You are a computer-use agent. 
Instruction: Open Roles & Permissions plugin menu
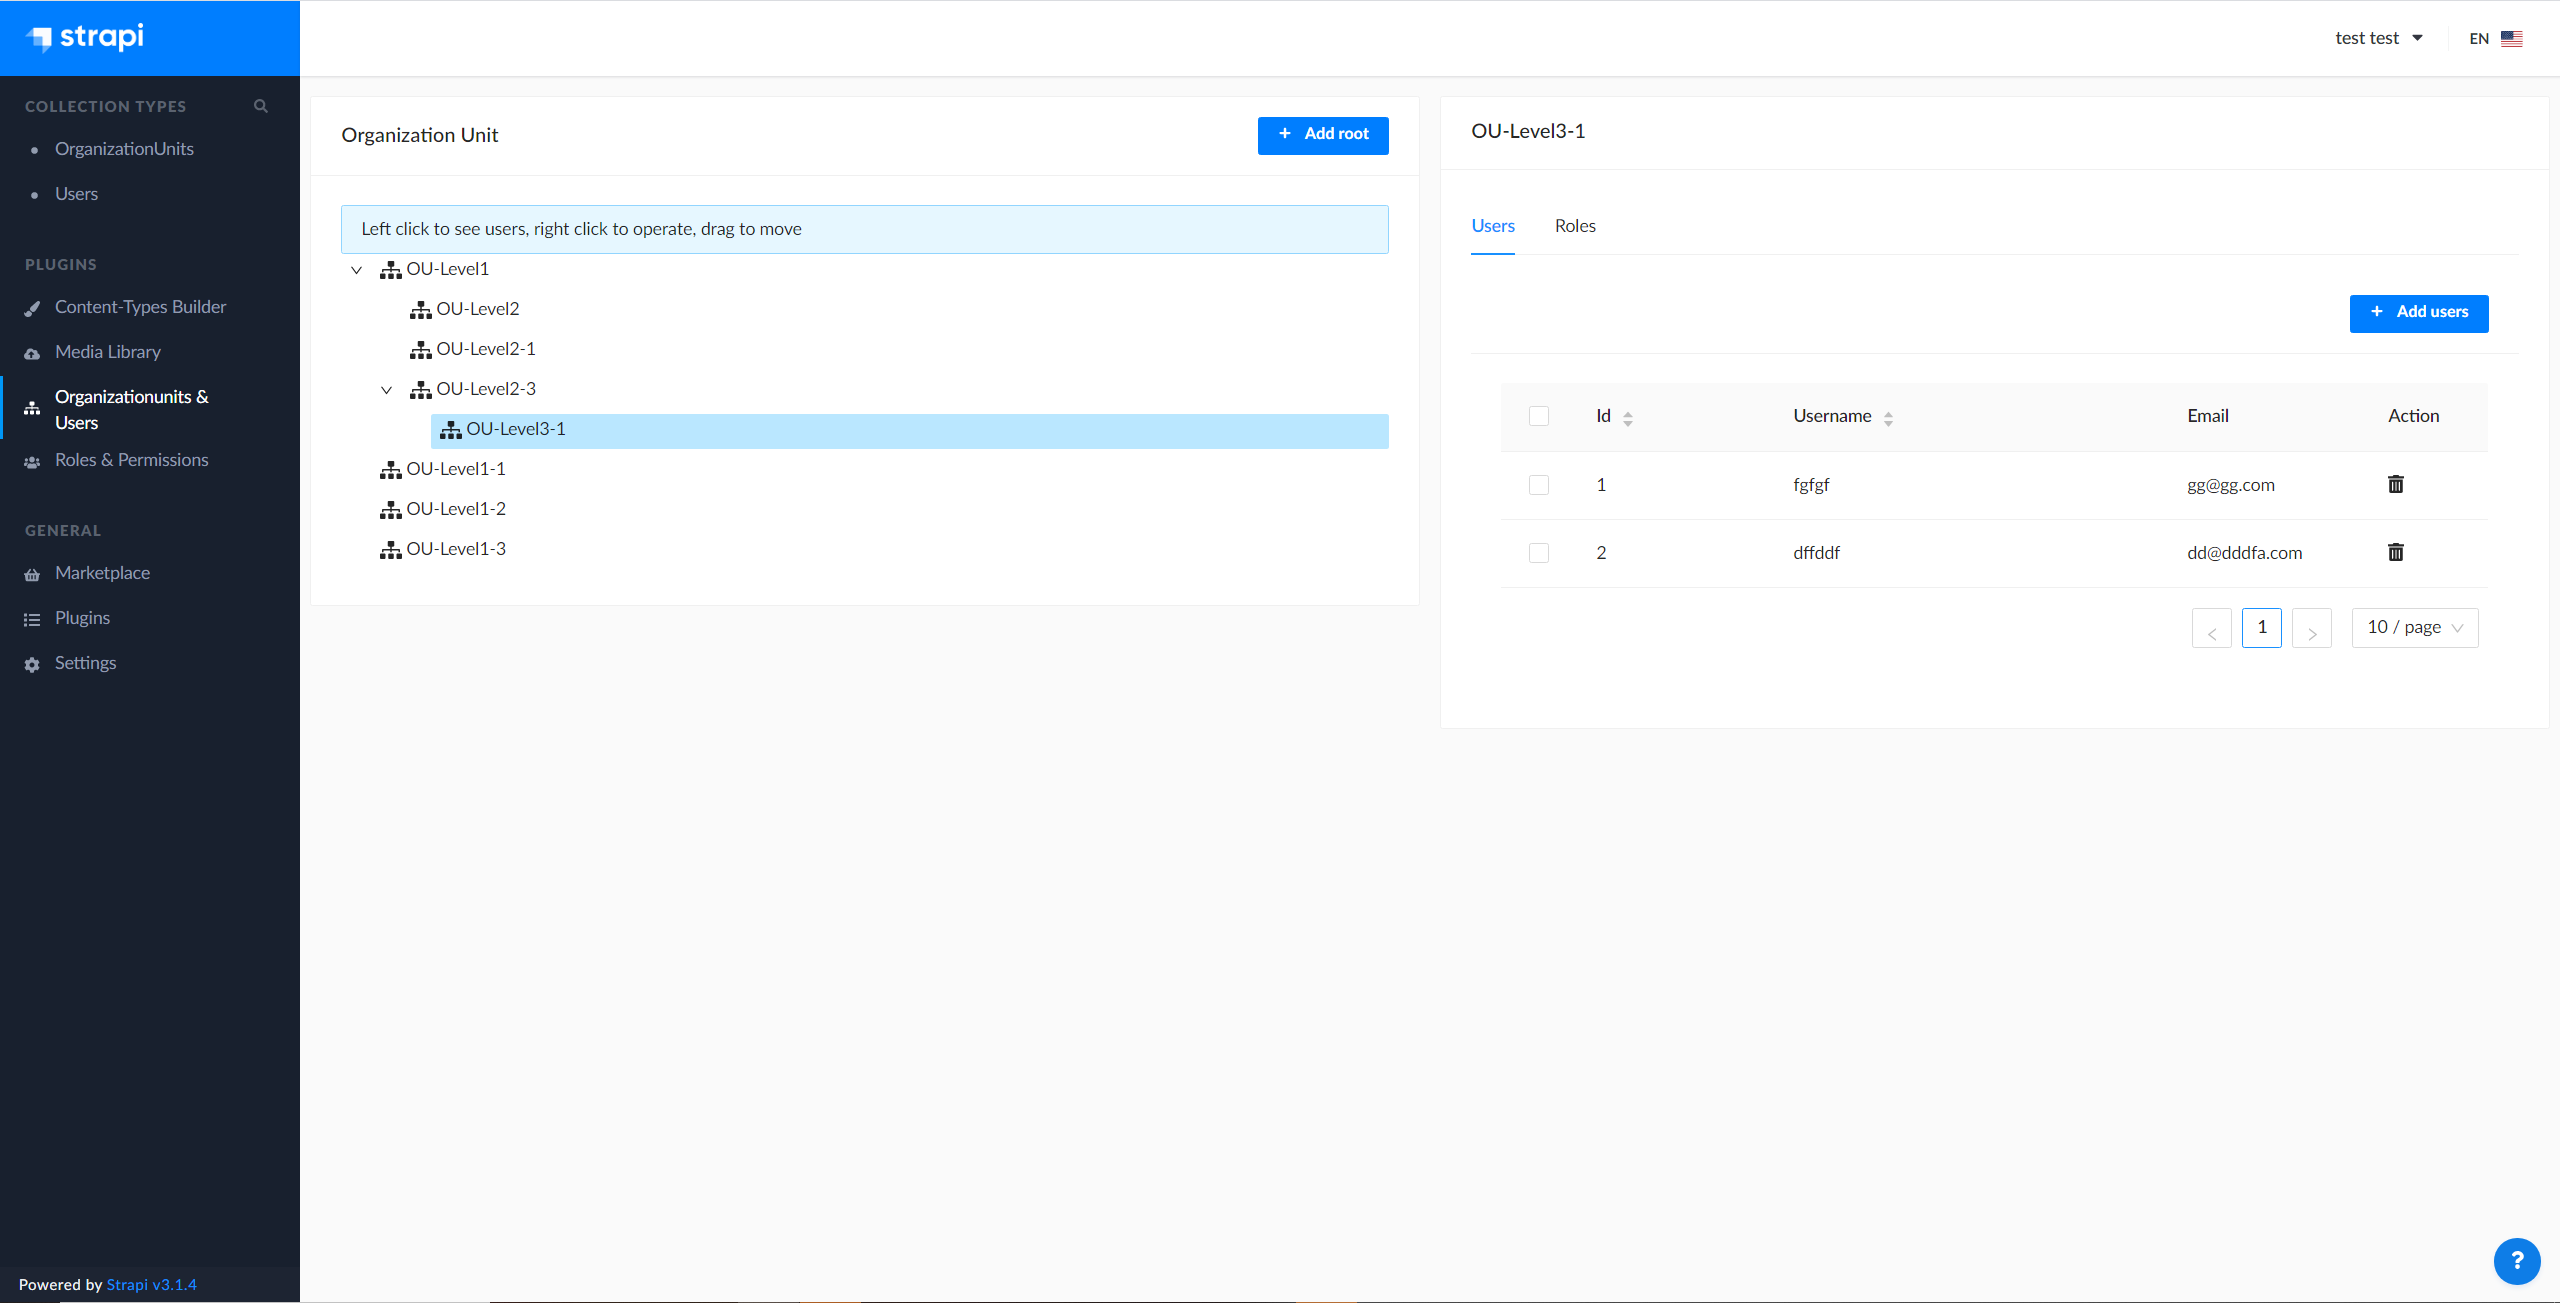click(x=131, y=460)
